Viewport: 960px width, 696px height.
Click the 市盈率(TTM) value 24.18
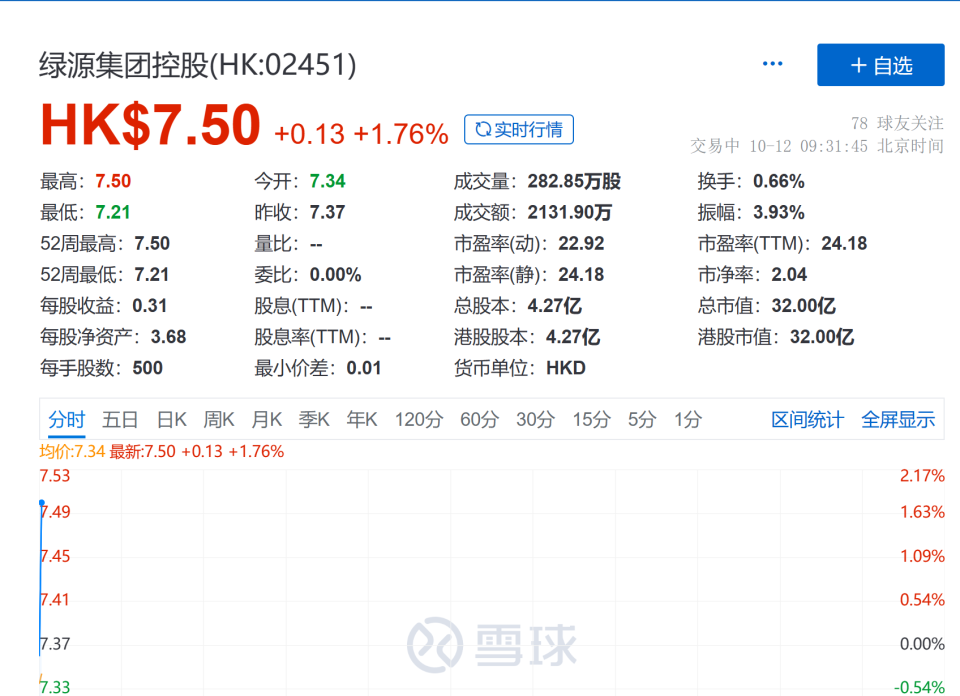click(844, 244)
